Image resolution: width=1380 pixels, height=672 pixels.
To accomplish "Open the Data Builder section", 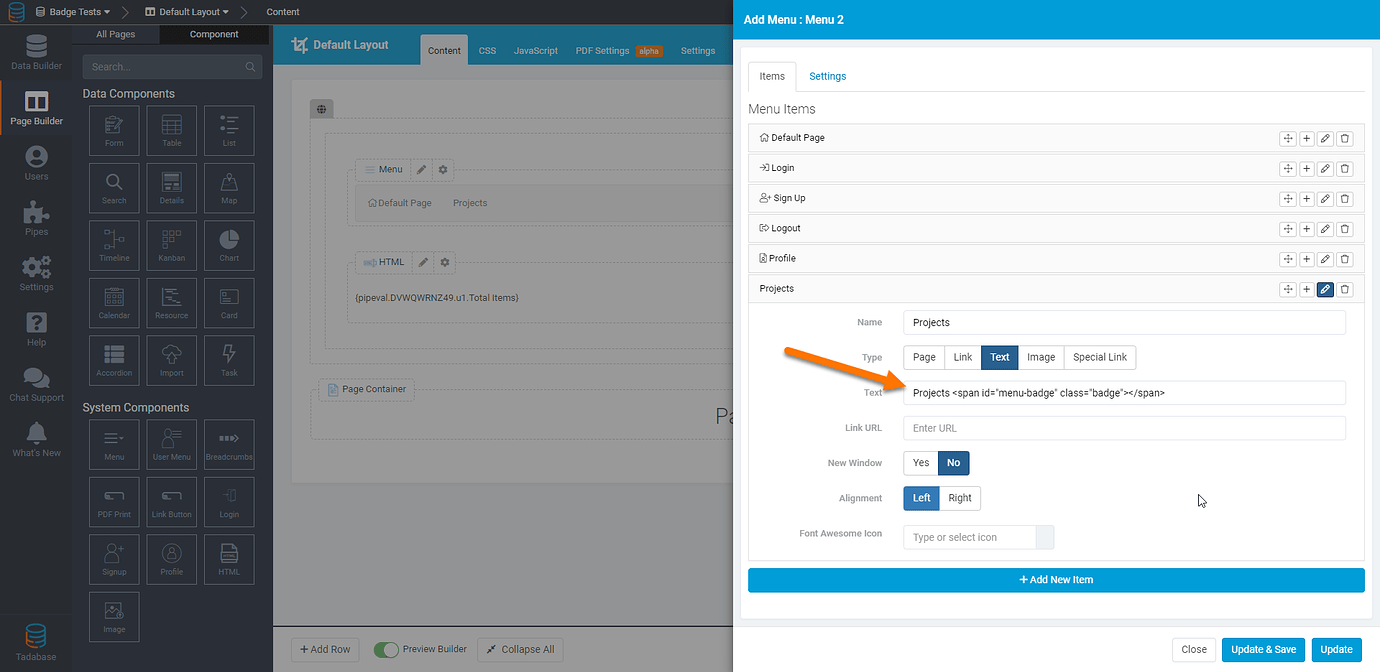I will pyautogui.click(x=36, y=50).
